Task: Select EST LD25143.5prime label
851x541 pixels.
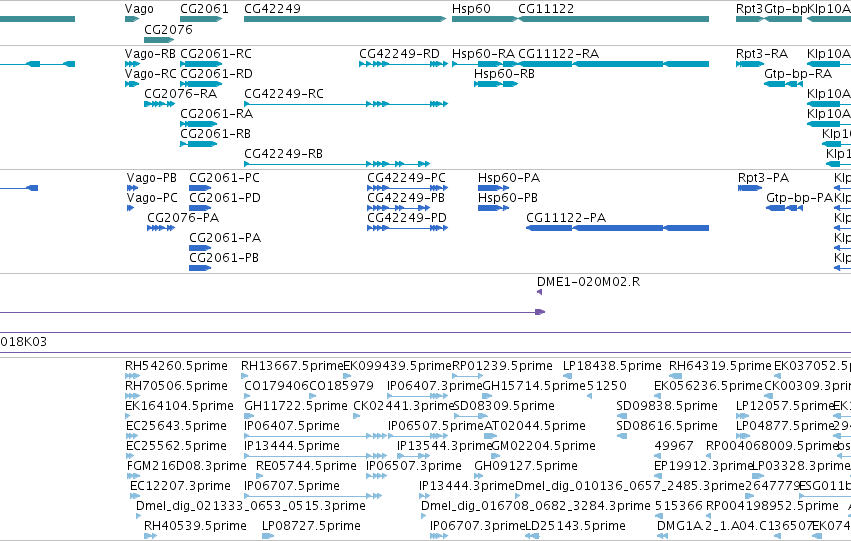Action: pyautogui.click(x=576, y=526)
